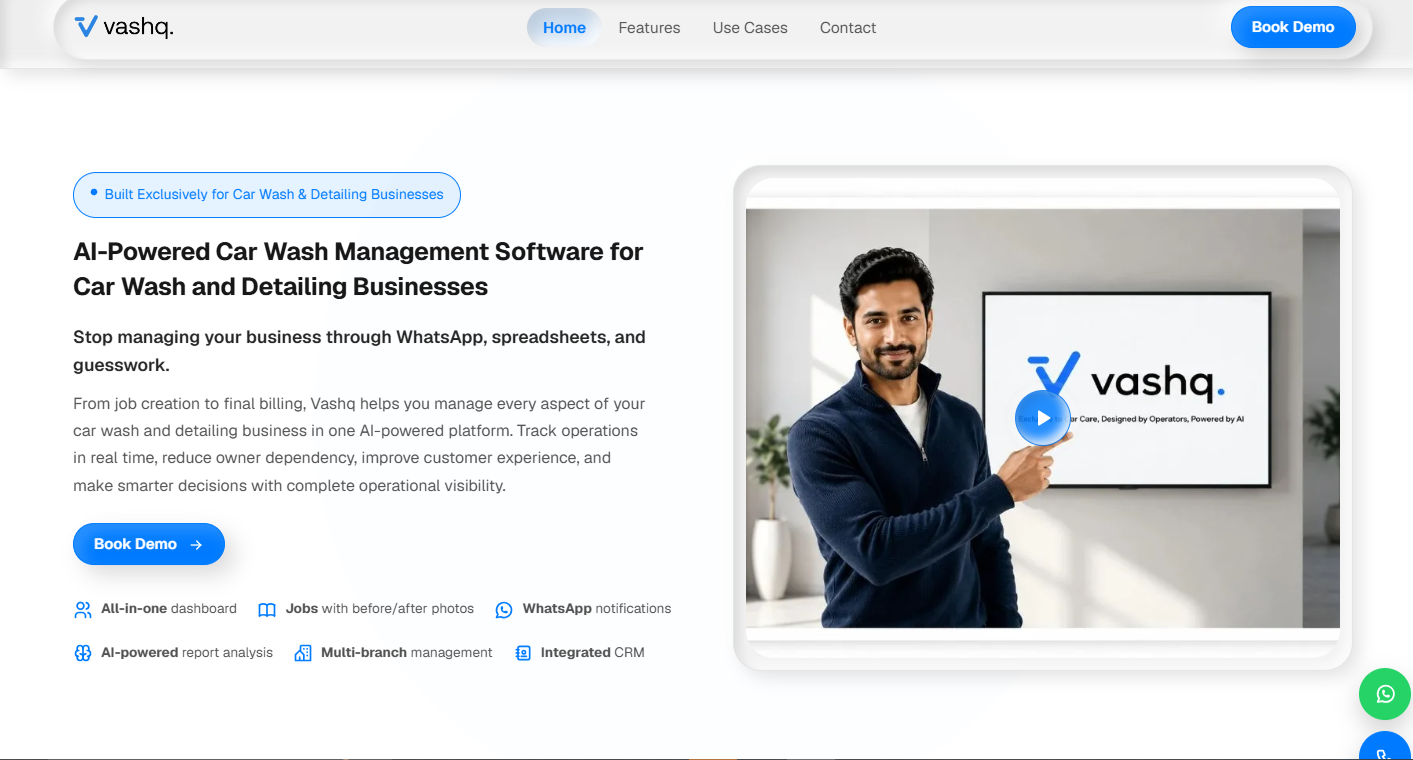Click the Book Demo button below the description
Screen dimensions: 1413x760
tap(149, 544)
